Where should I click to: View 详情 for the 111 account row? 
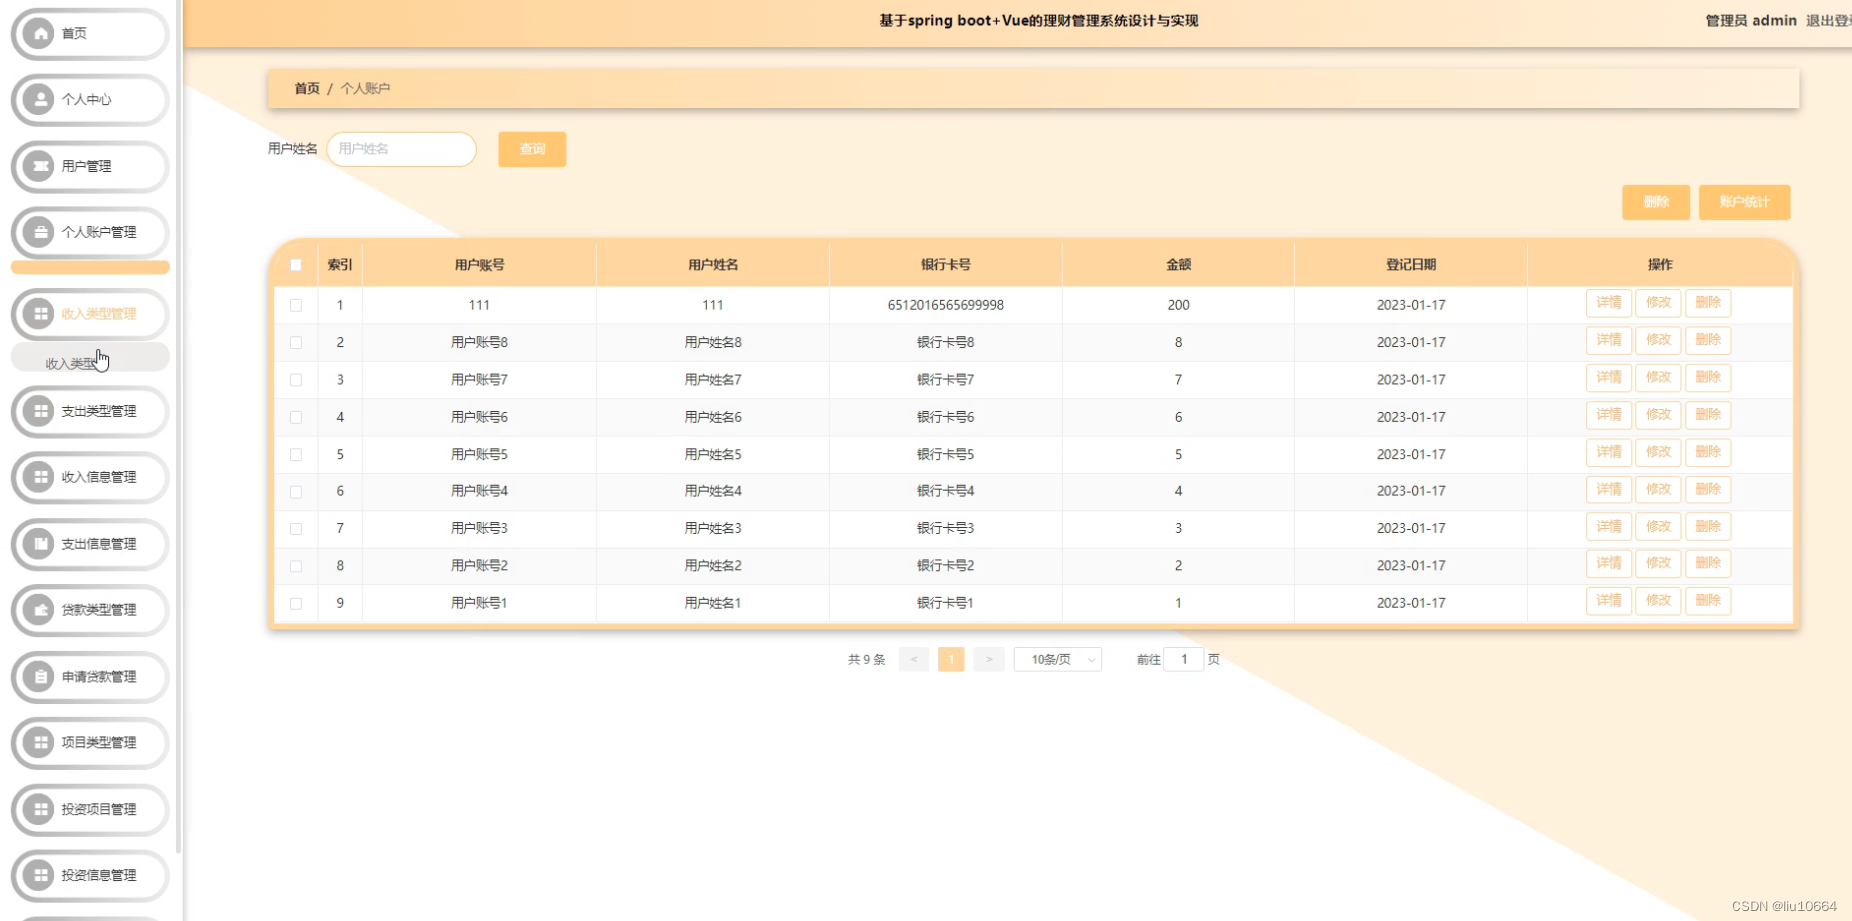coord(1609,303)
